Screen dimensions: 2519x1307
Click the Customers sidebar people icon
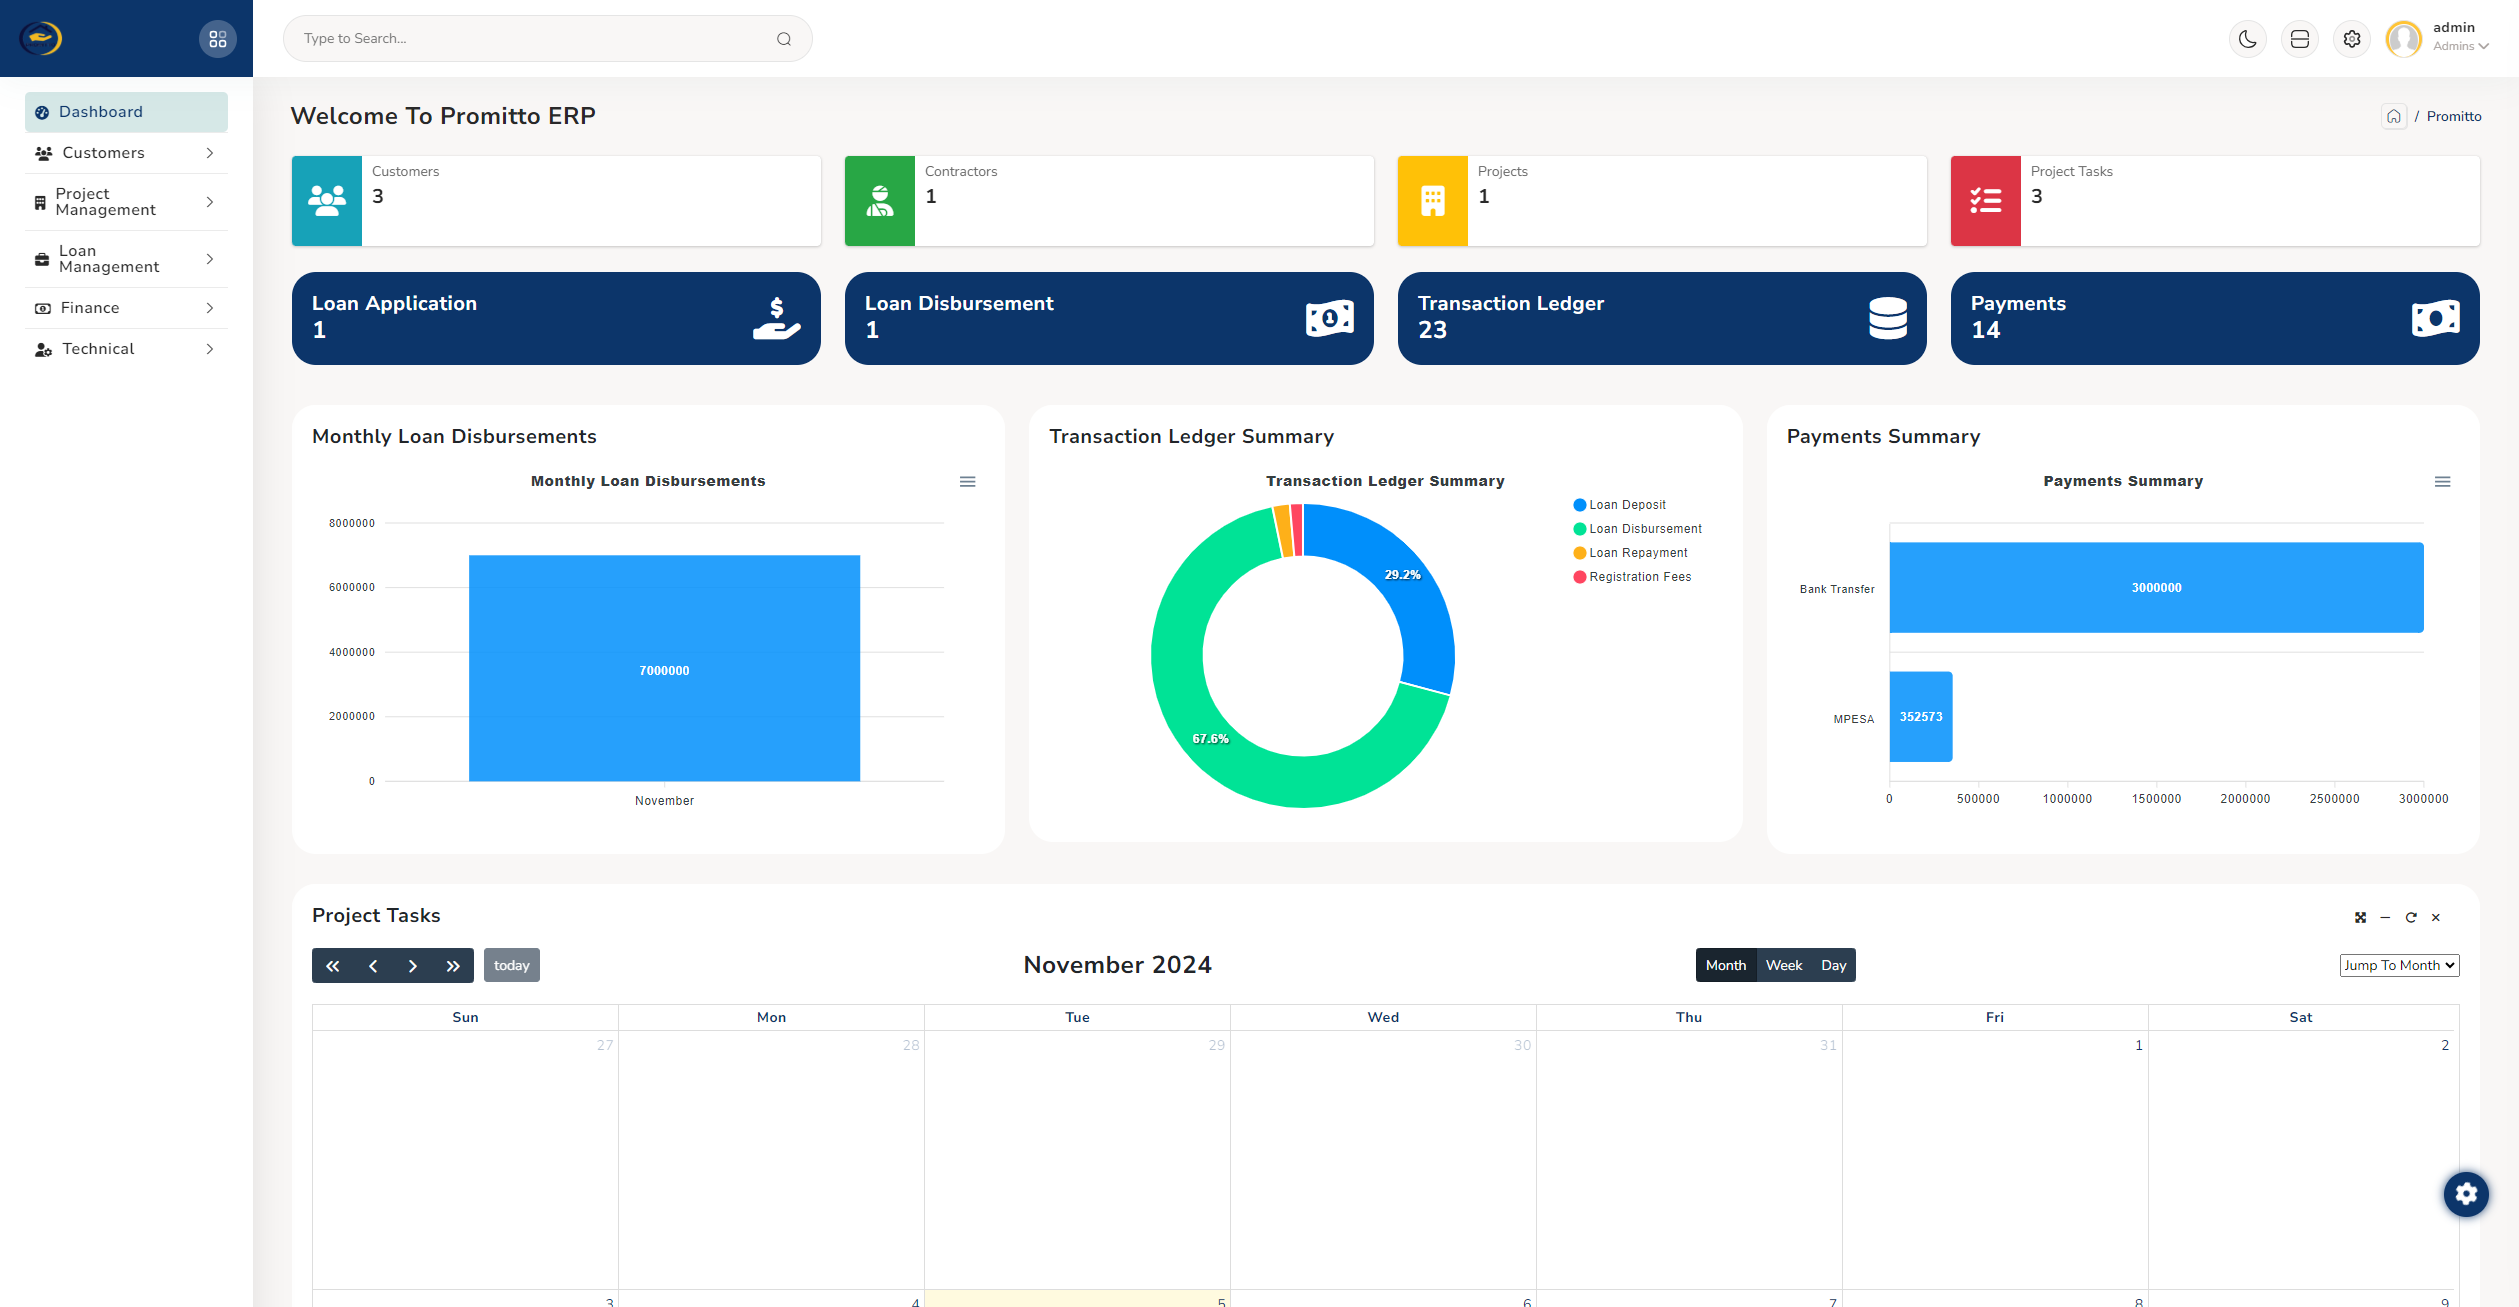[x=44, y=153]
